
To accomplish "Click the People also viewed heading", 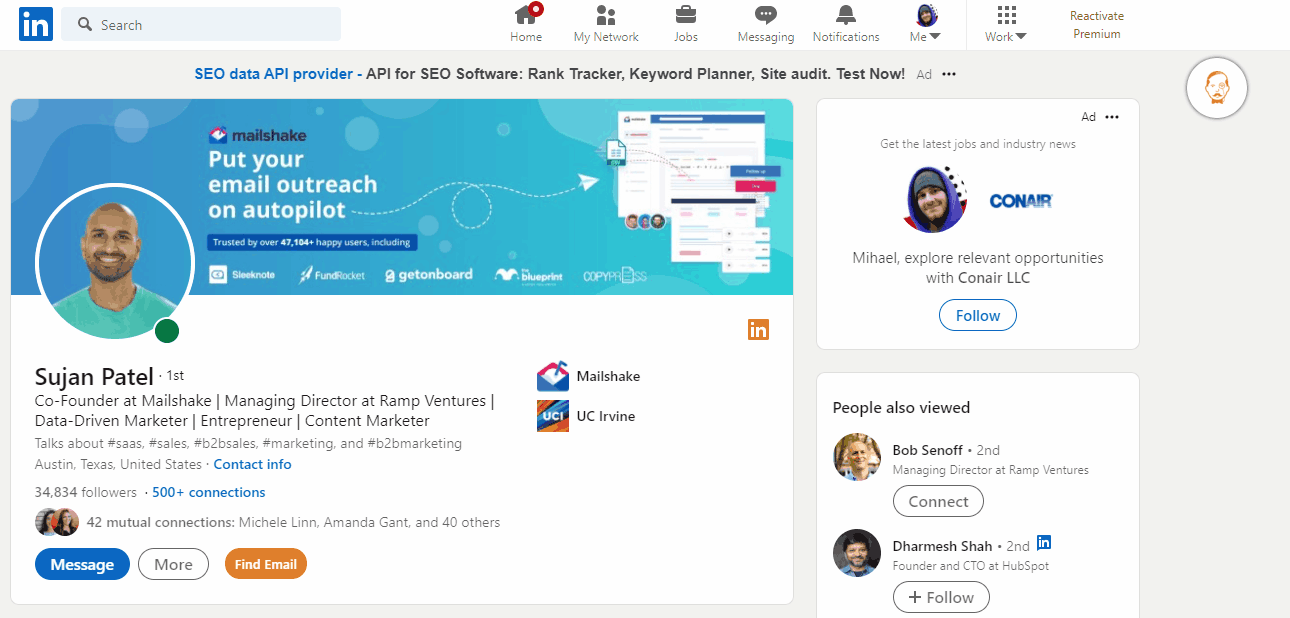I will pos(902,407).
